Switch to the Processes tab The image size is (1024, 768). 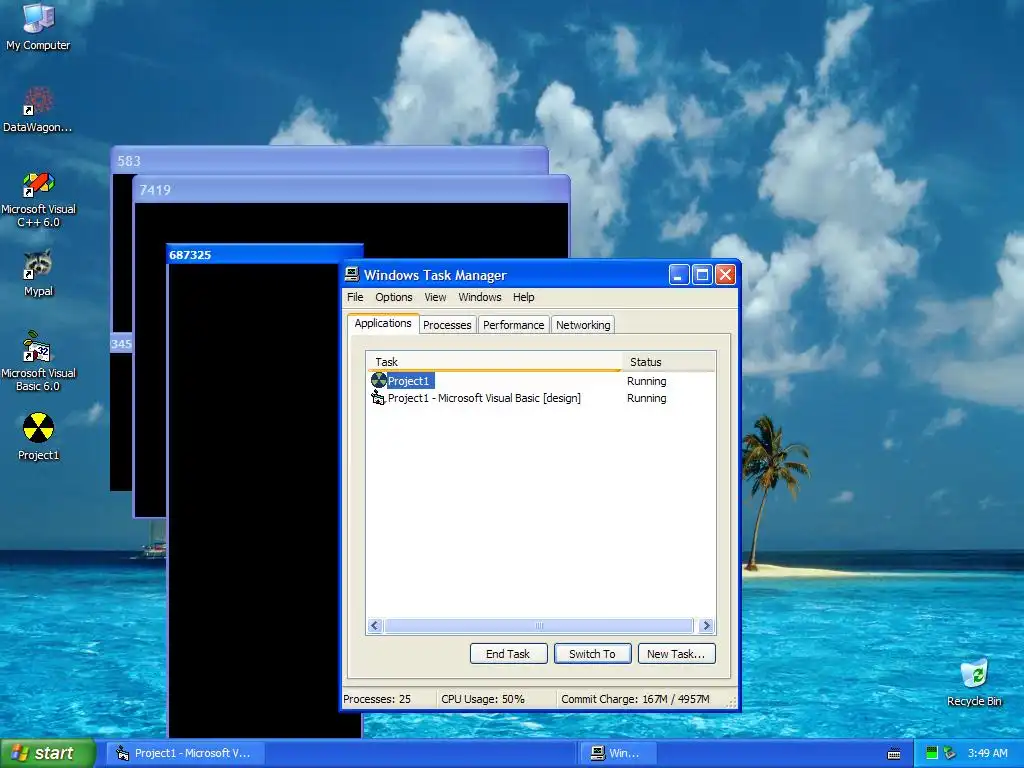point(447,325)
